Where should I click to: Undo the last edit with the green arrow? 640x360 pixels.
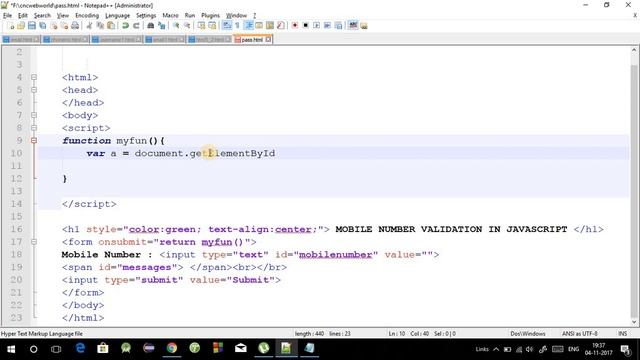pos(125,25)
